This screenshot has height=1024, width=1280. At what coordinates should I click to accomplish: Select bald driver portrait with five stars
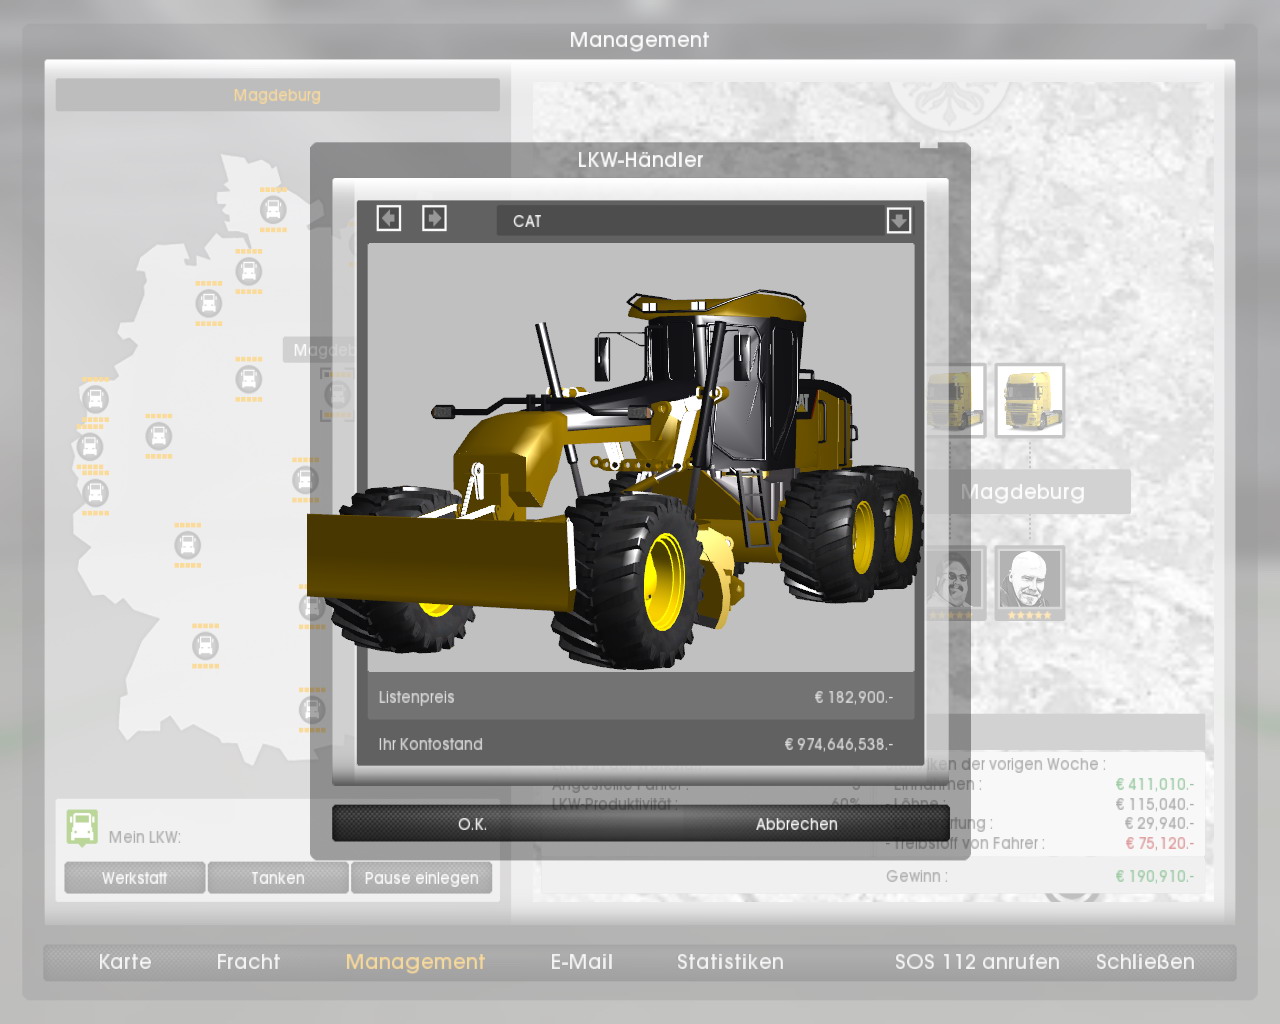[x=1029, y=583]
